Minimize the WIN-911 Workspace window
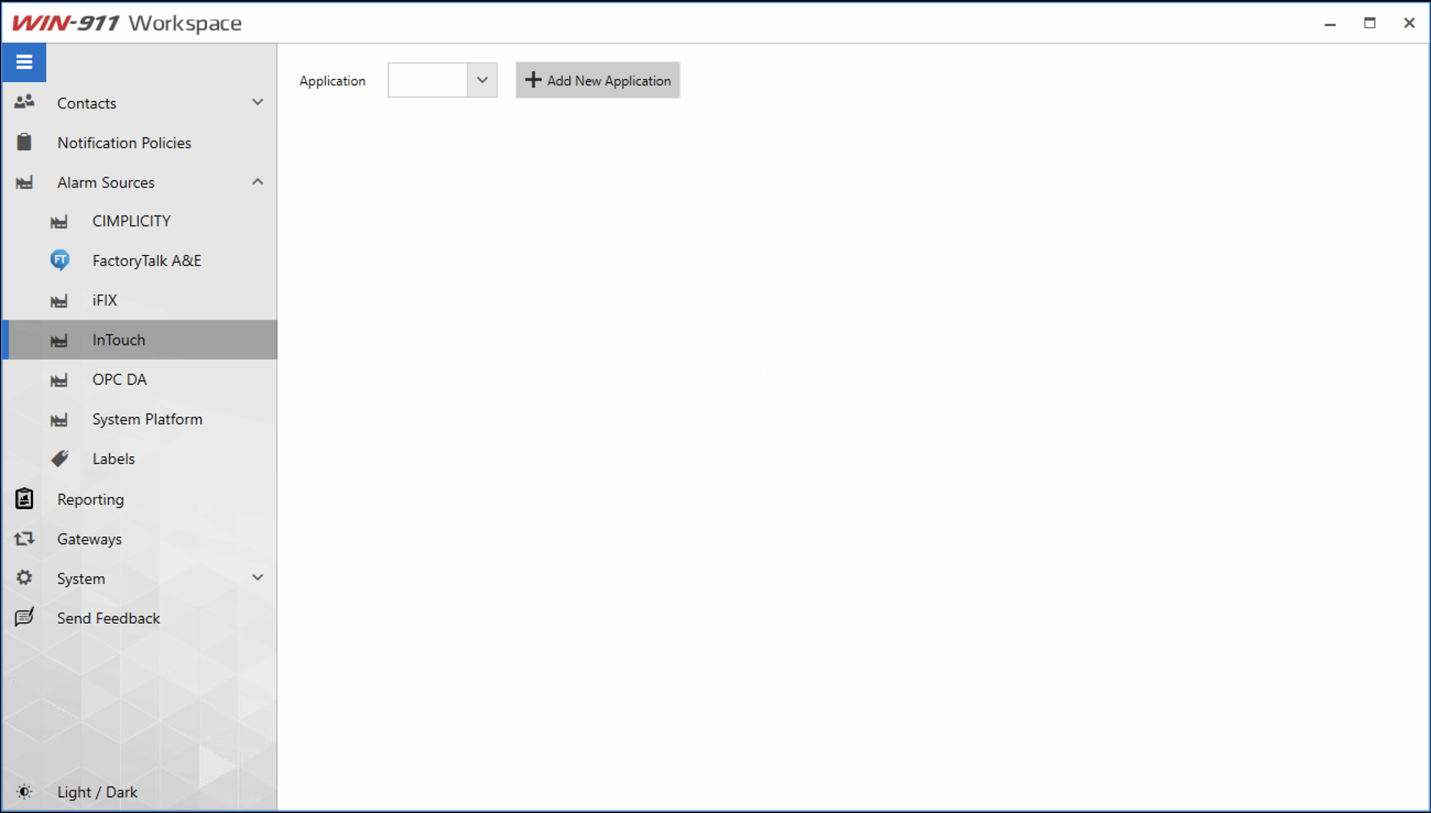This screenshot has width=1431, height=813. [x=1330, y=23]
